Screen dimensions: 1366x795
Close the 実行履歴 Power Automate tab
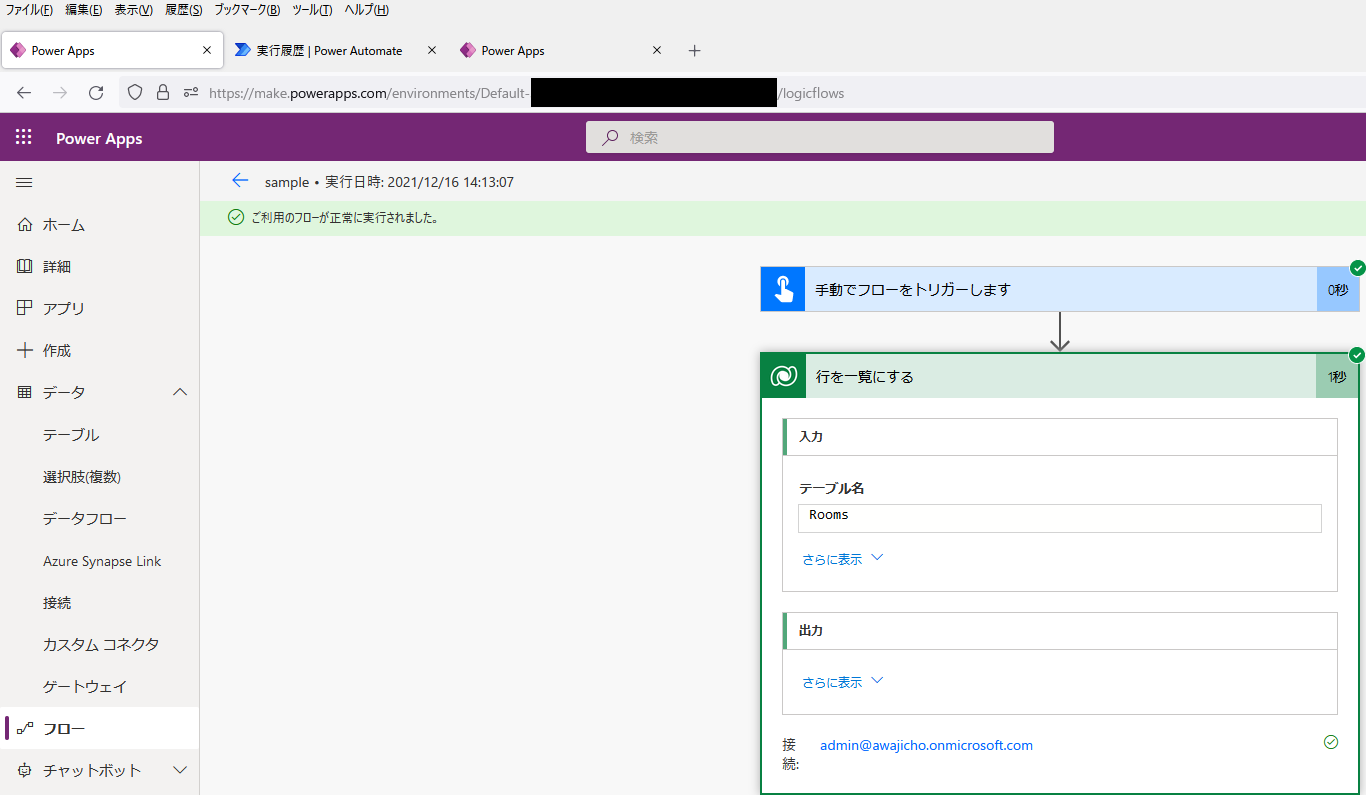(x=432, y=50)
